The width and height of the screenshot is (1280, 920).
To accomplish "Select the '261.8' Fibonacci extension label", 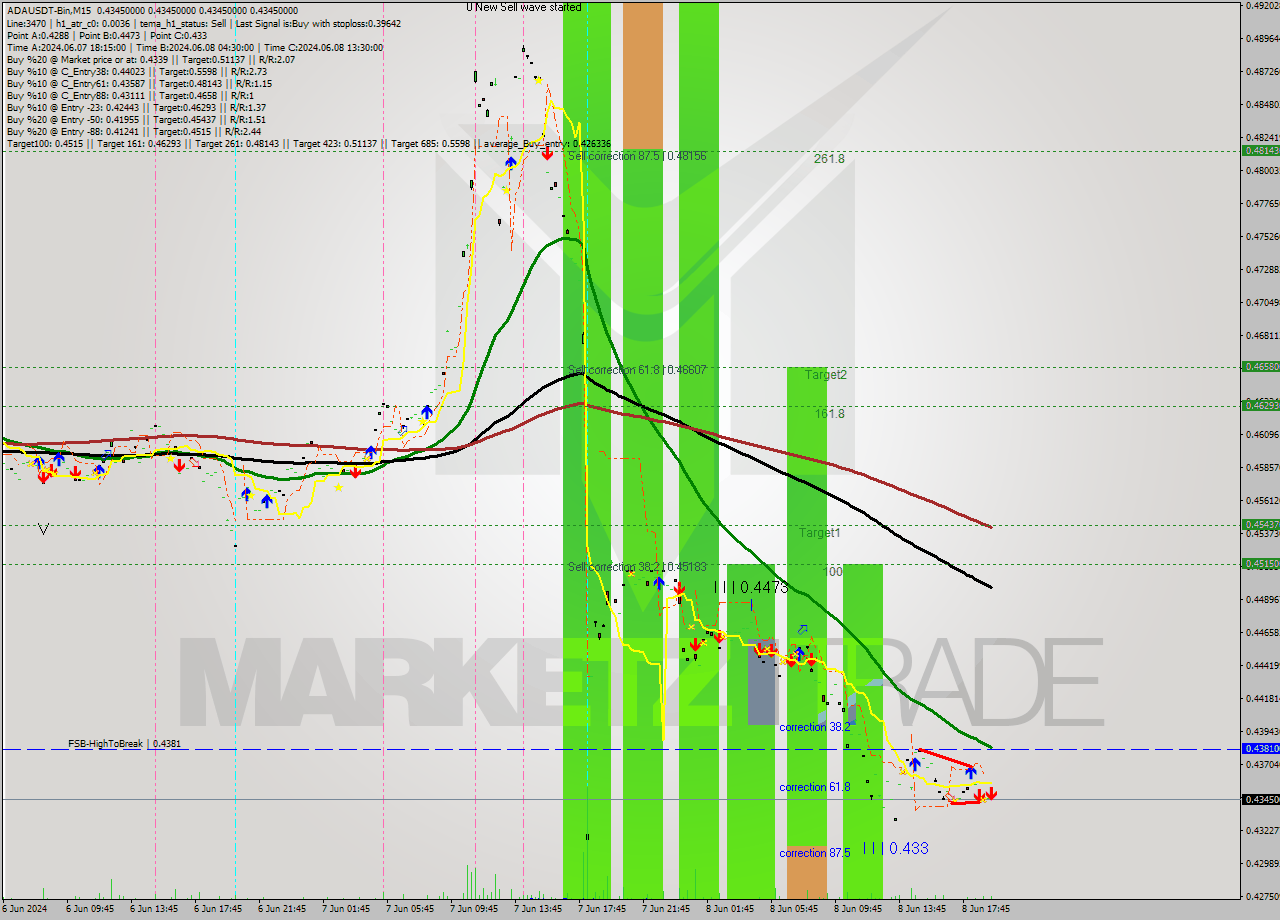I will pyautogui.click(x=824, y=157).
